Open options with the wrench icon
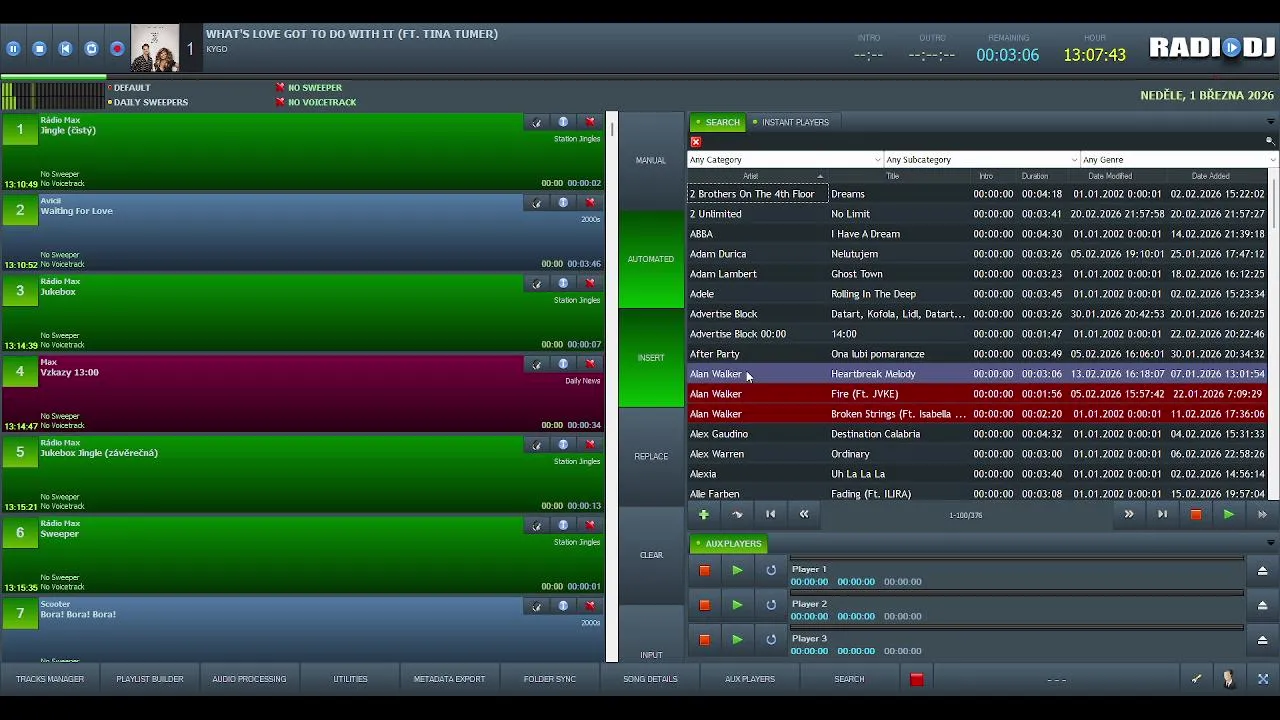The image size is (1280, 720). [1196, 679]
